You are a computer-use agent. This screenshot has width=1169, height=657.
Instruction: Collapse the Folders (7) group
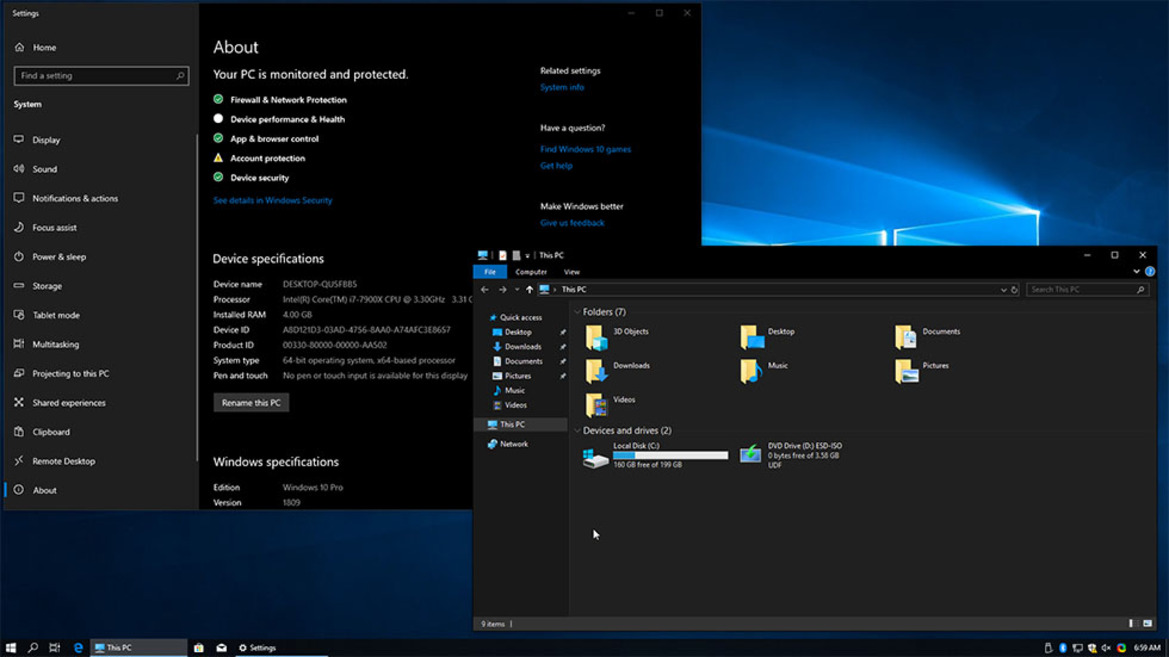coord(577,312)
